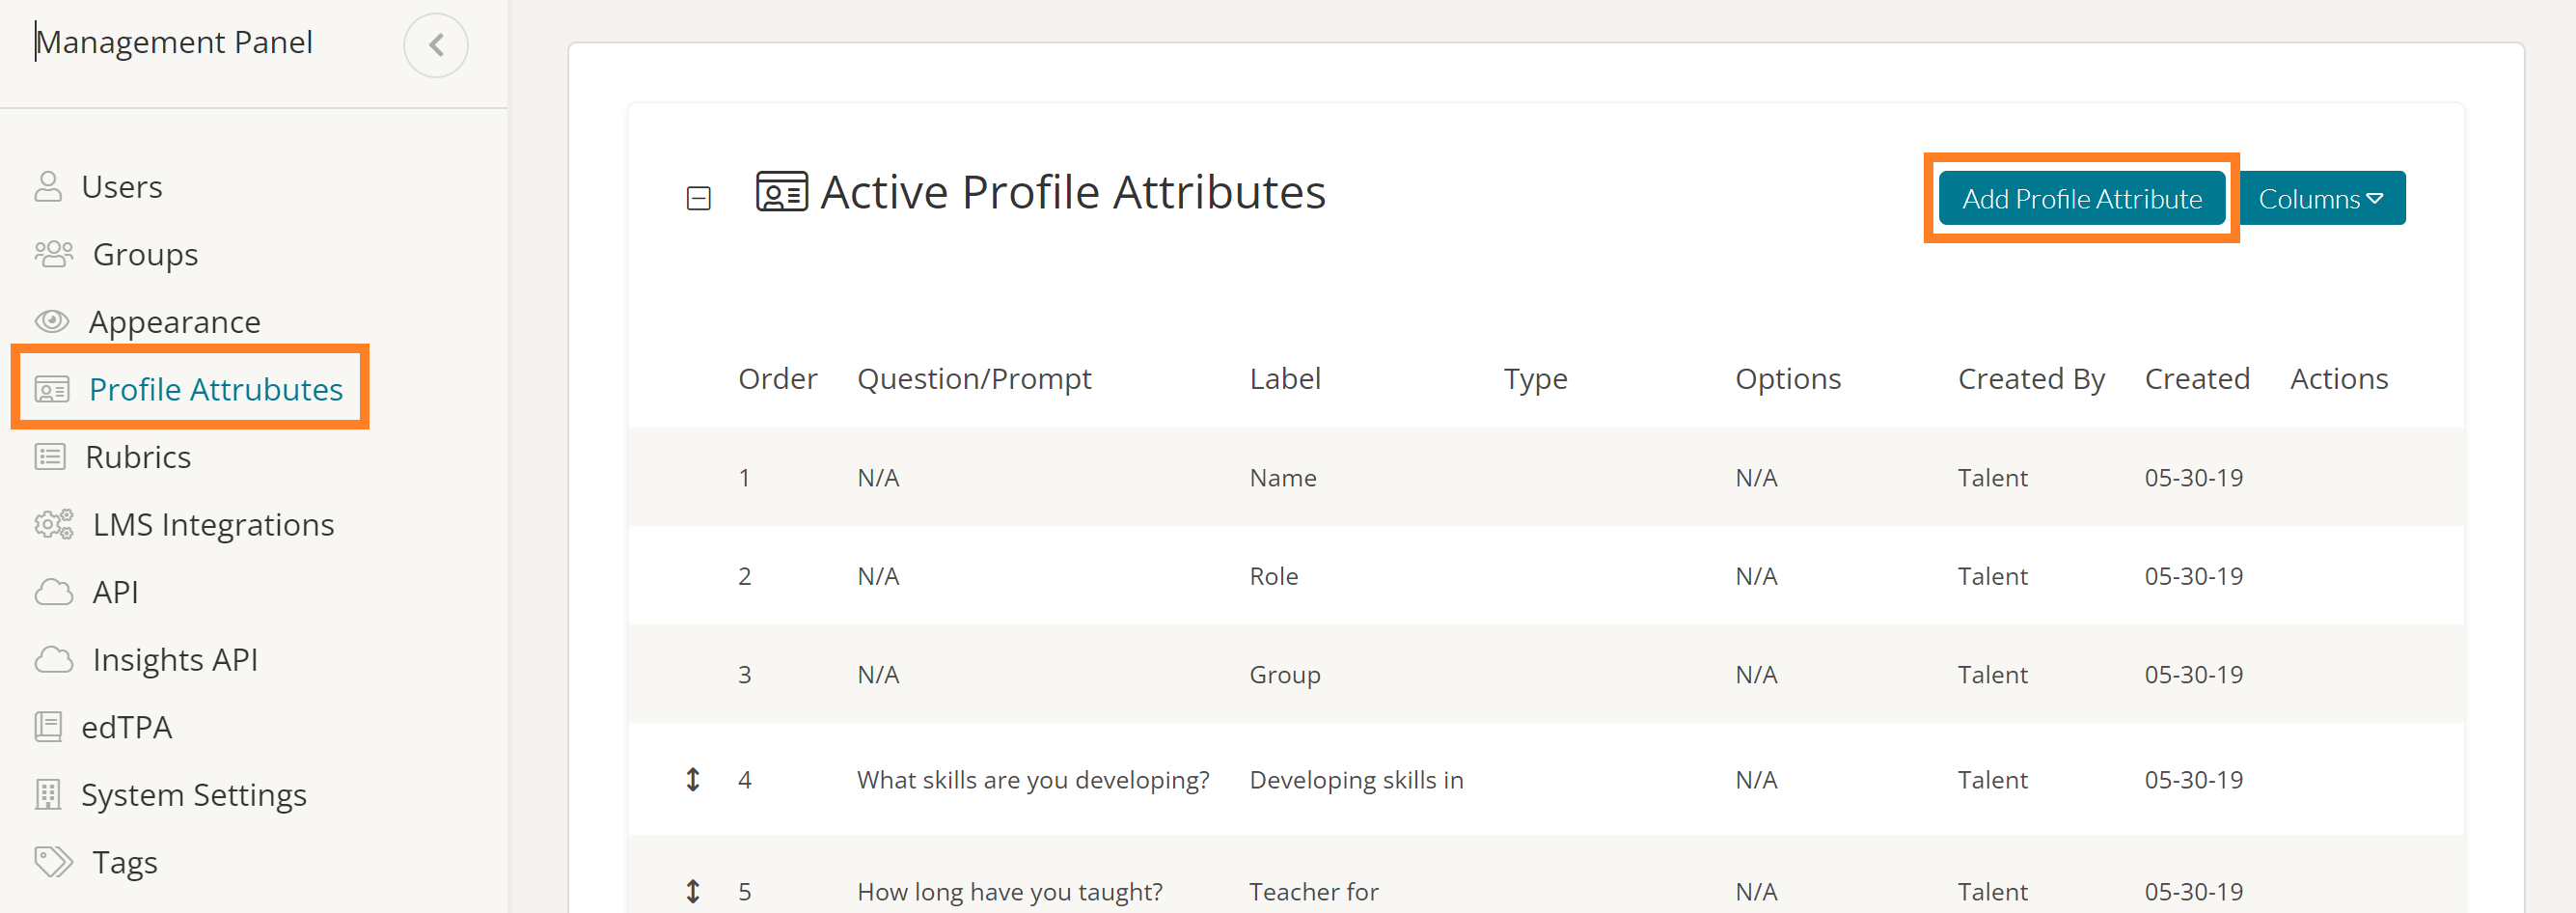The image size is (2576, 913).
Task: Select the Name label cell
Action: pos(1283,478)
